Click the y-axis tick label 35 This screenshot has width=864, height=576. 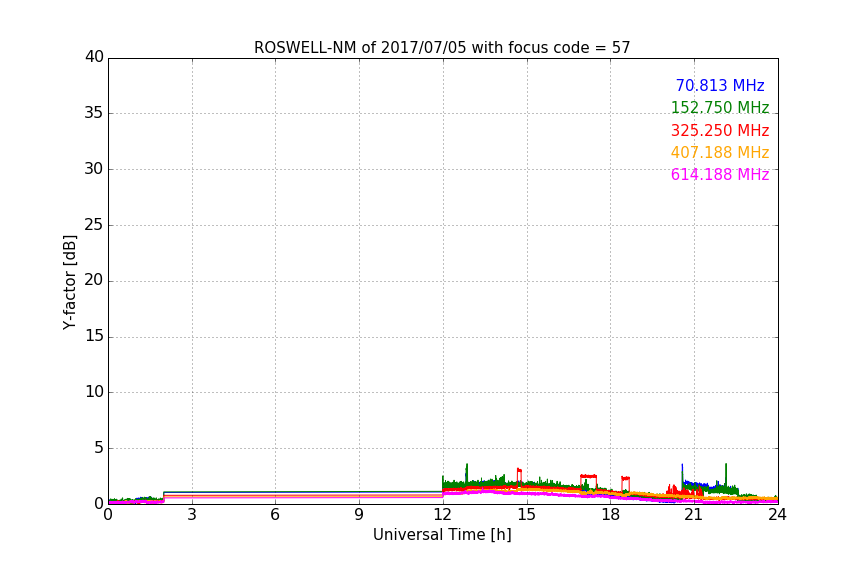click(94, 113)
